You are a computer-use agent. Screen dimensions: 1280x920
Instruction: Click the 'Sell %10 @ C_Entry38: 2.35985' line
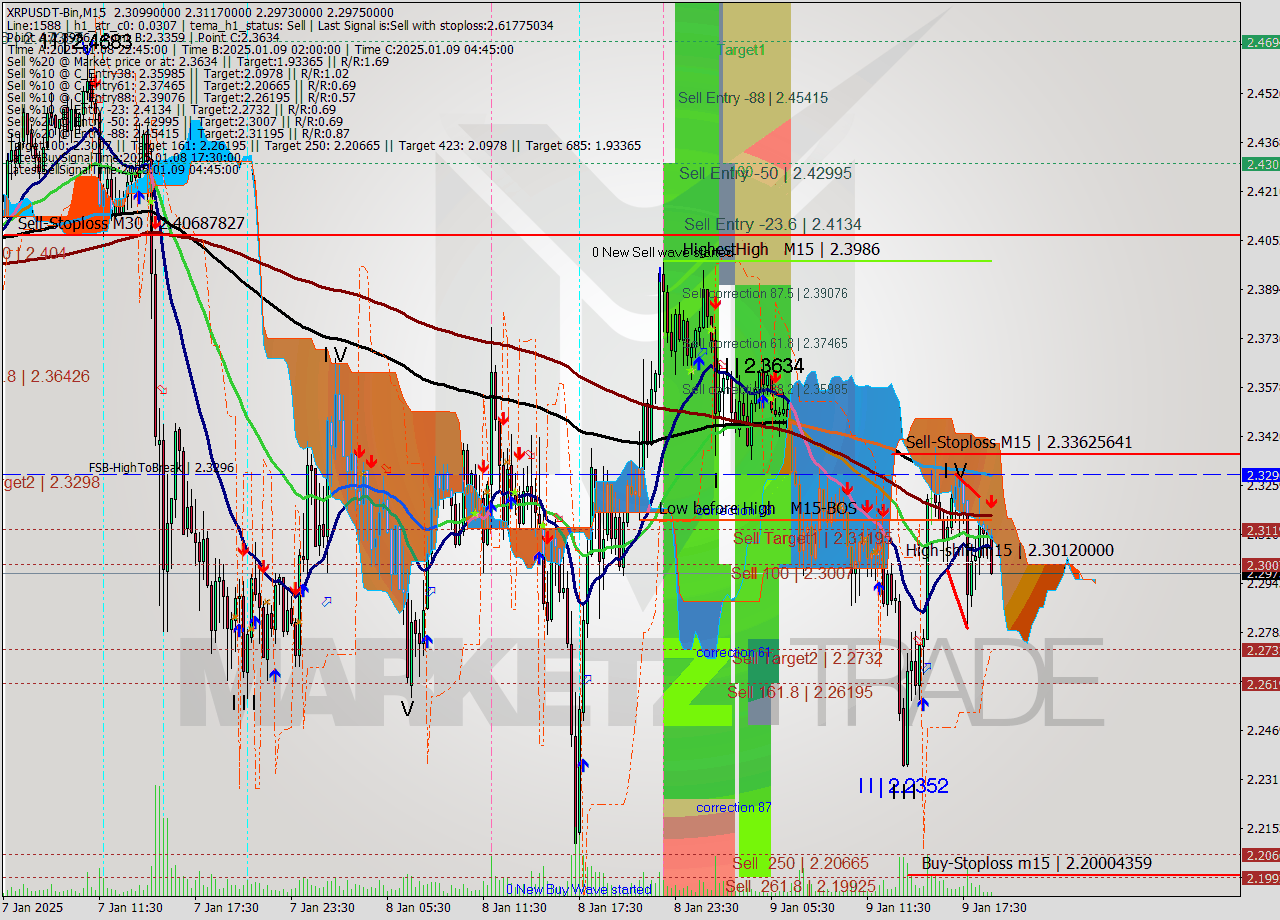(x=178, y=73)
